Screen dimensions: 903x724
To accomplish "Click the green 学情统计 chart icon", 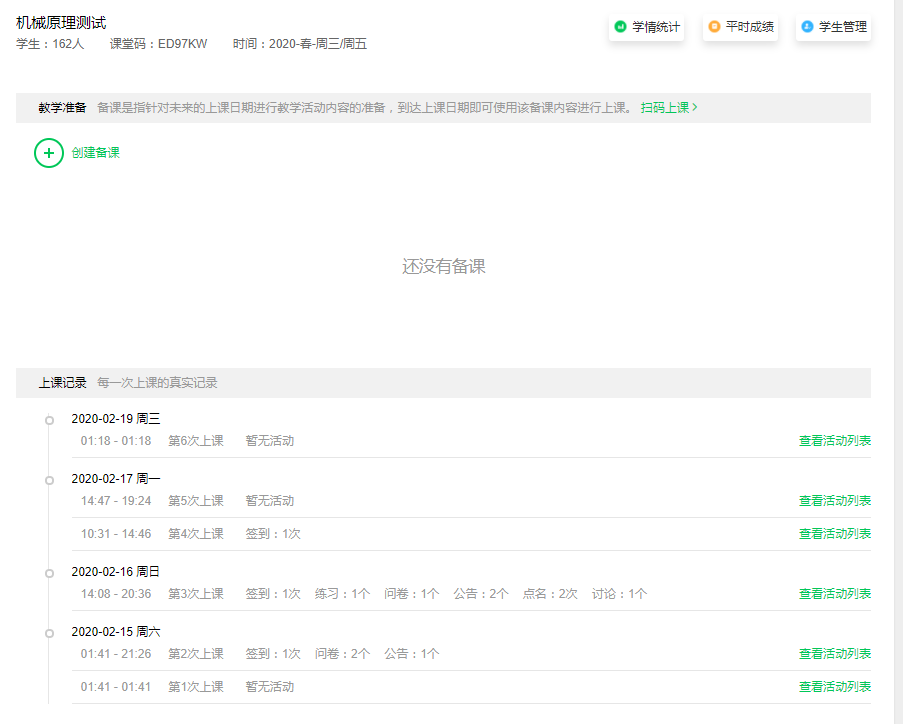I will (x=620, y=27).
